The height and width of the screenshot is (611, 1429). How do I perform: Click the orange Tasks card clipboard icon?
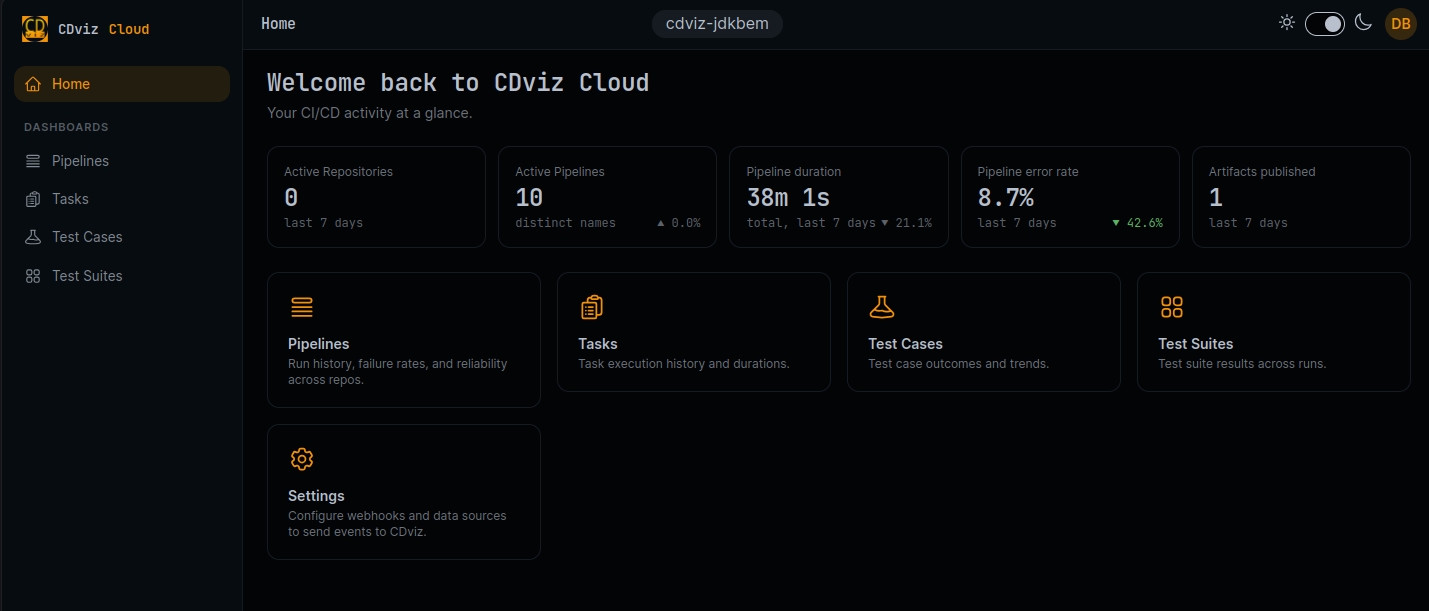coord(592,307)
